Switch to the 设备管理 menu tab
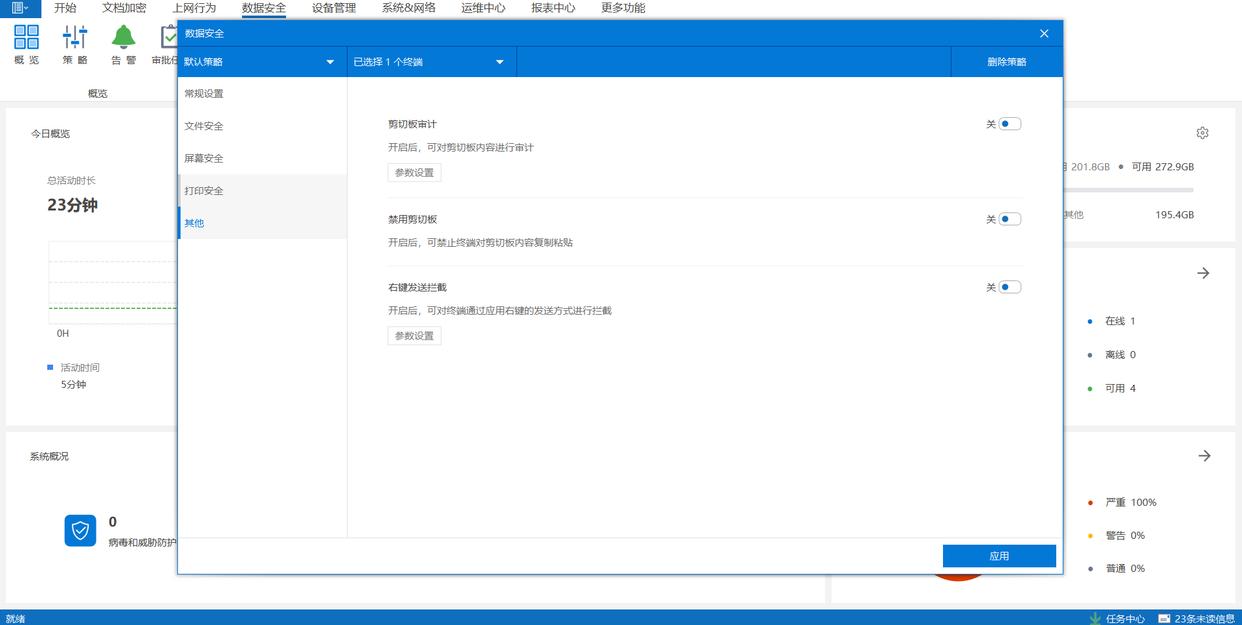Image resolution: width=1242 pixels, height=625 pixels. 333,8
